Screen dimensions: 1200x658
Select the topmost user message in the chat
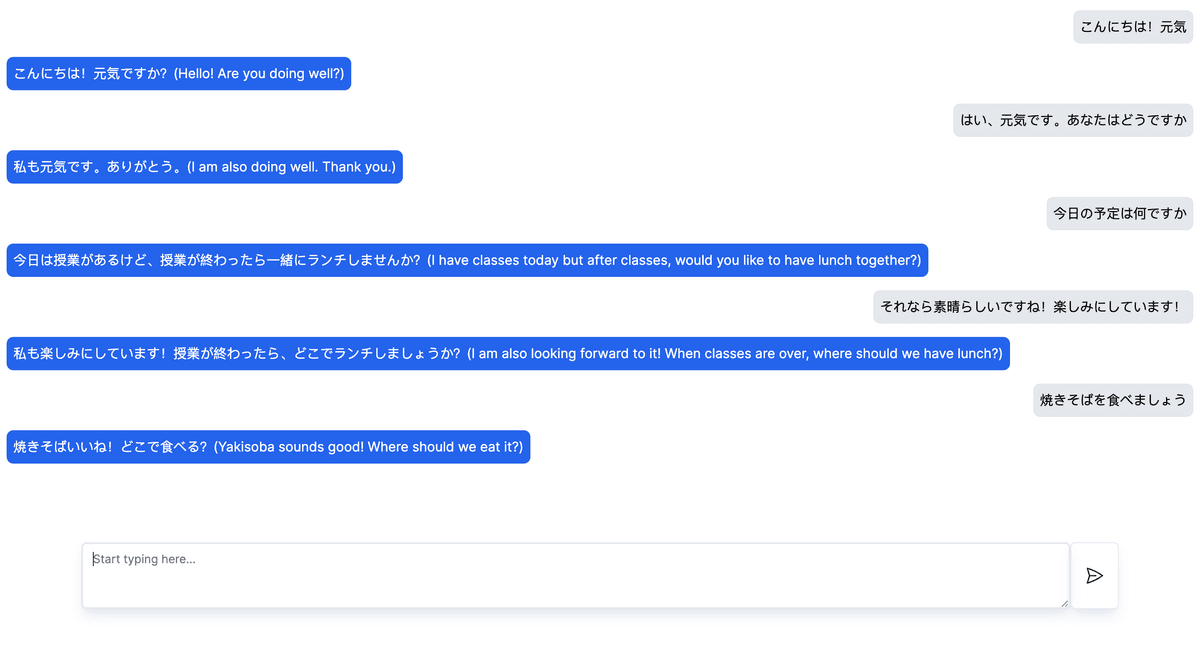tap(1132, 27)
